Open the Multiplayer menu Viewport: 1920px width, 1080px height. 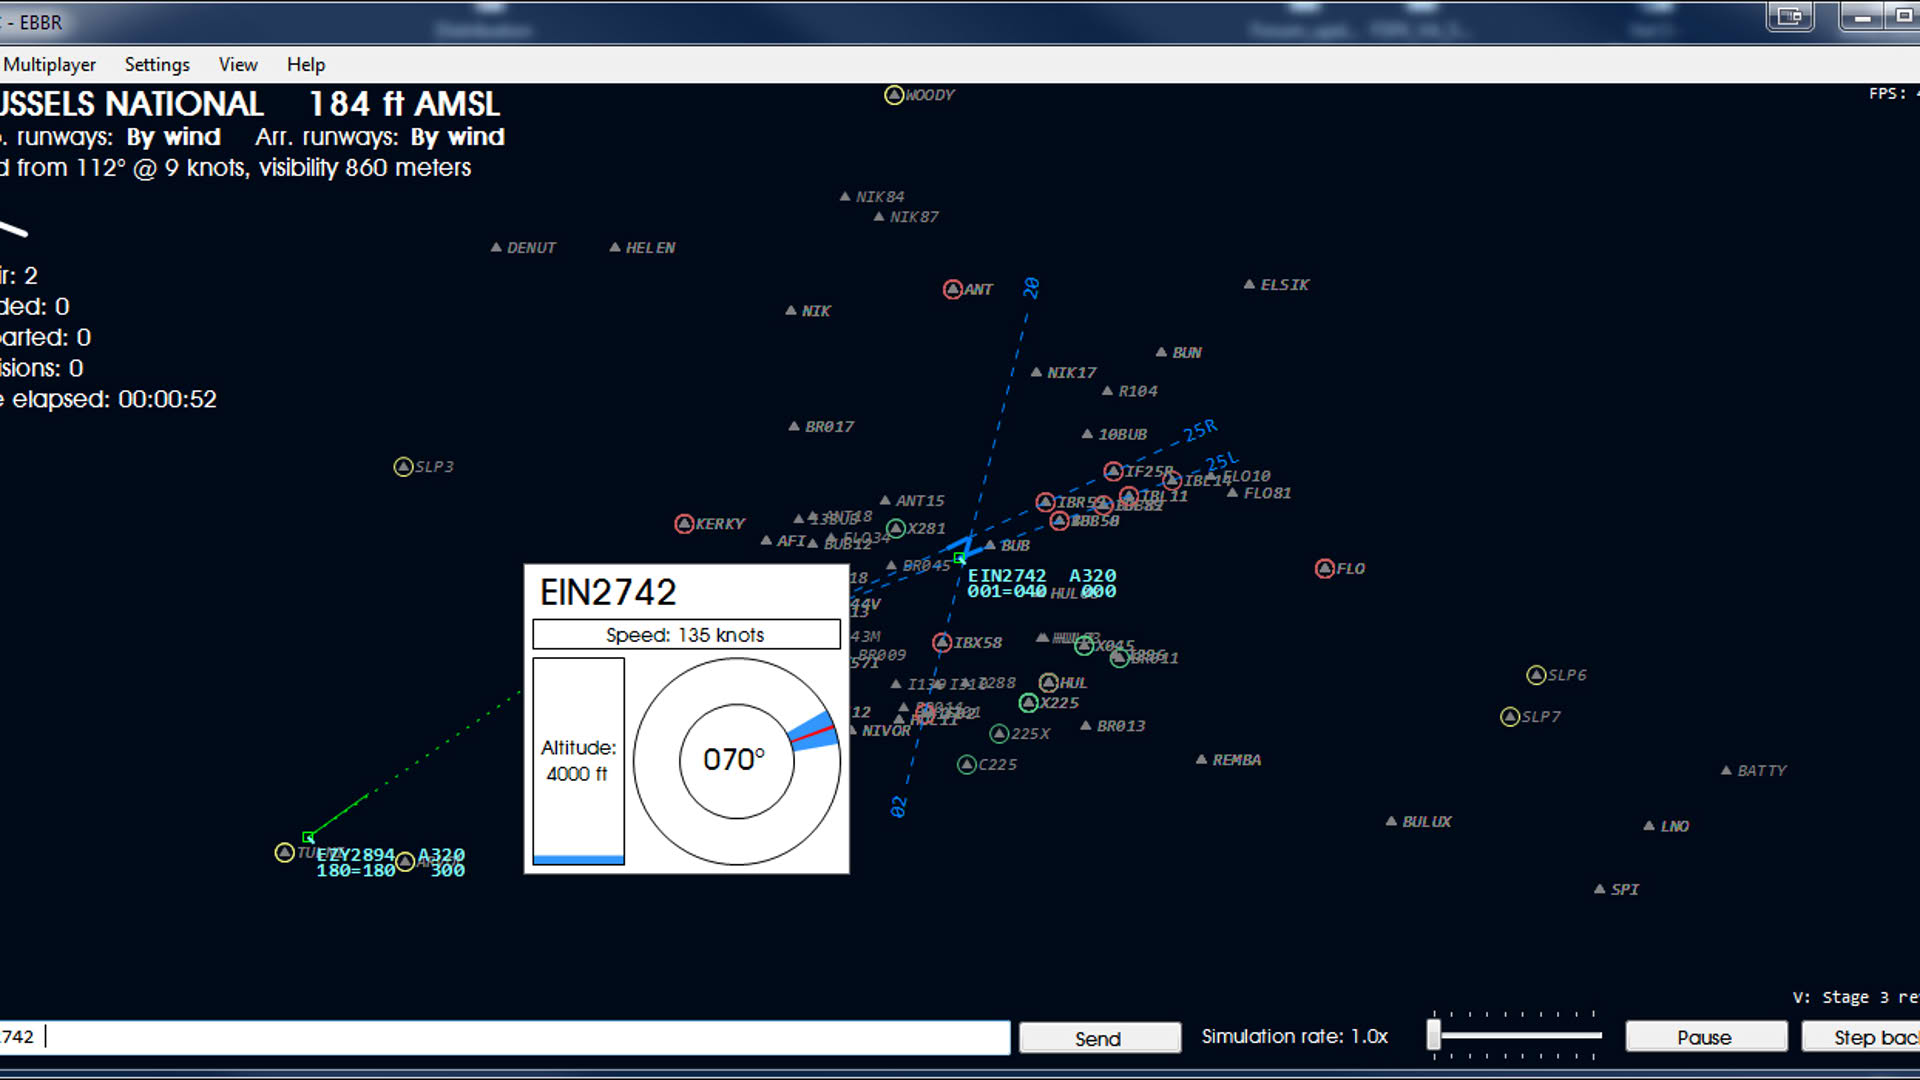tap(48, 64)
